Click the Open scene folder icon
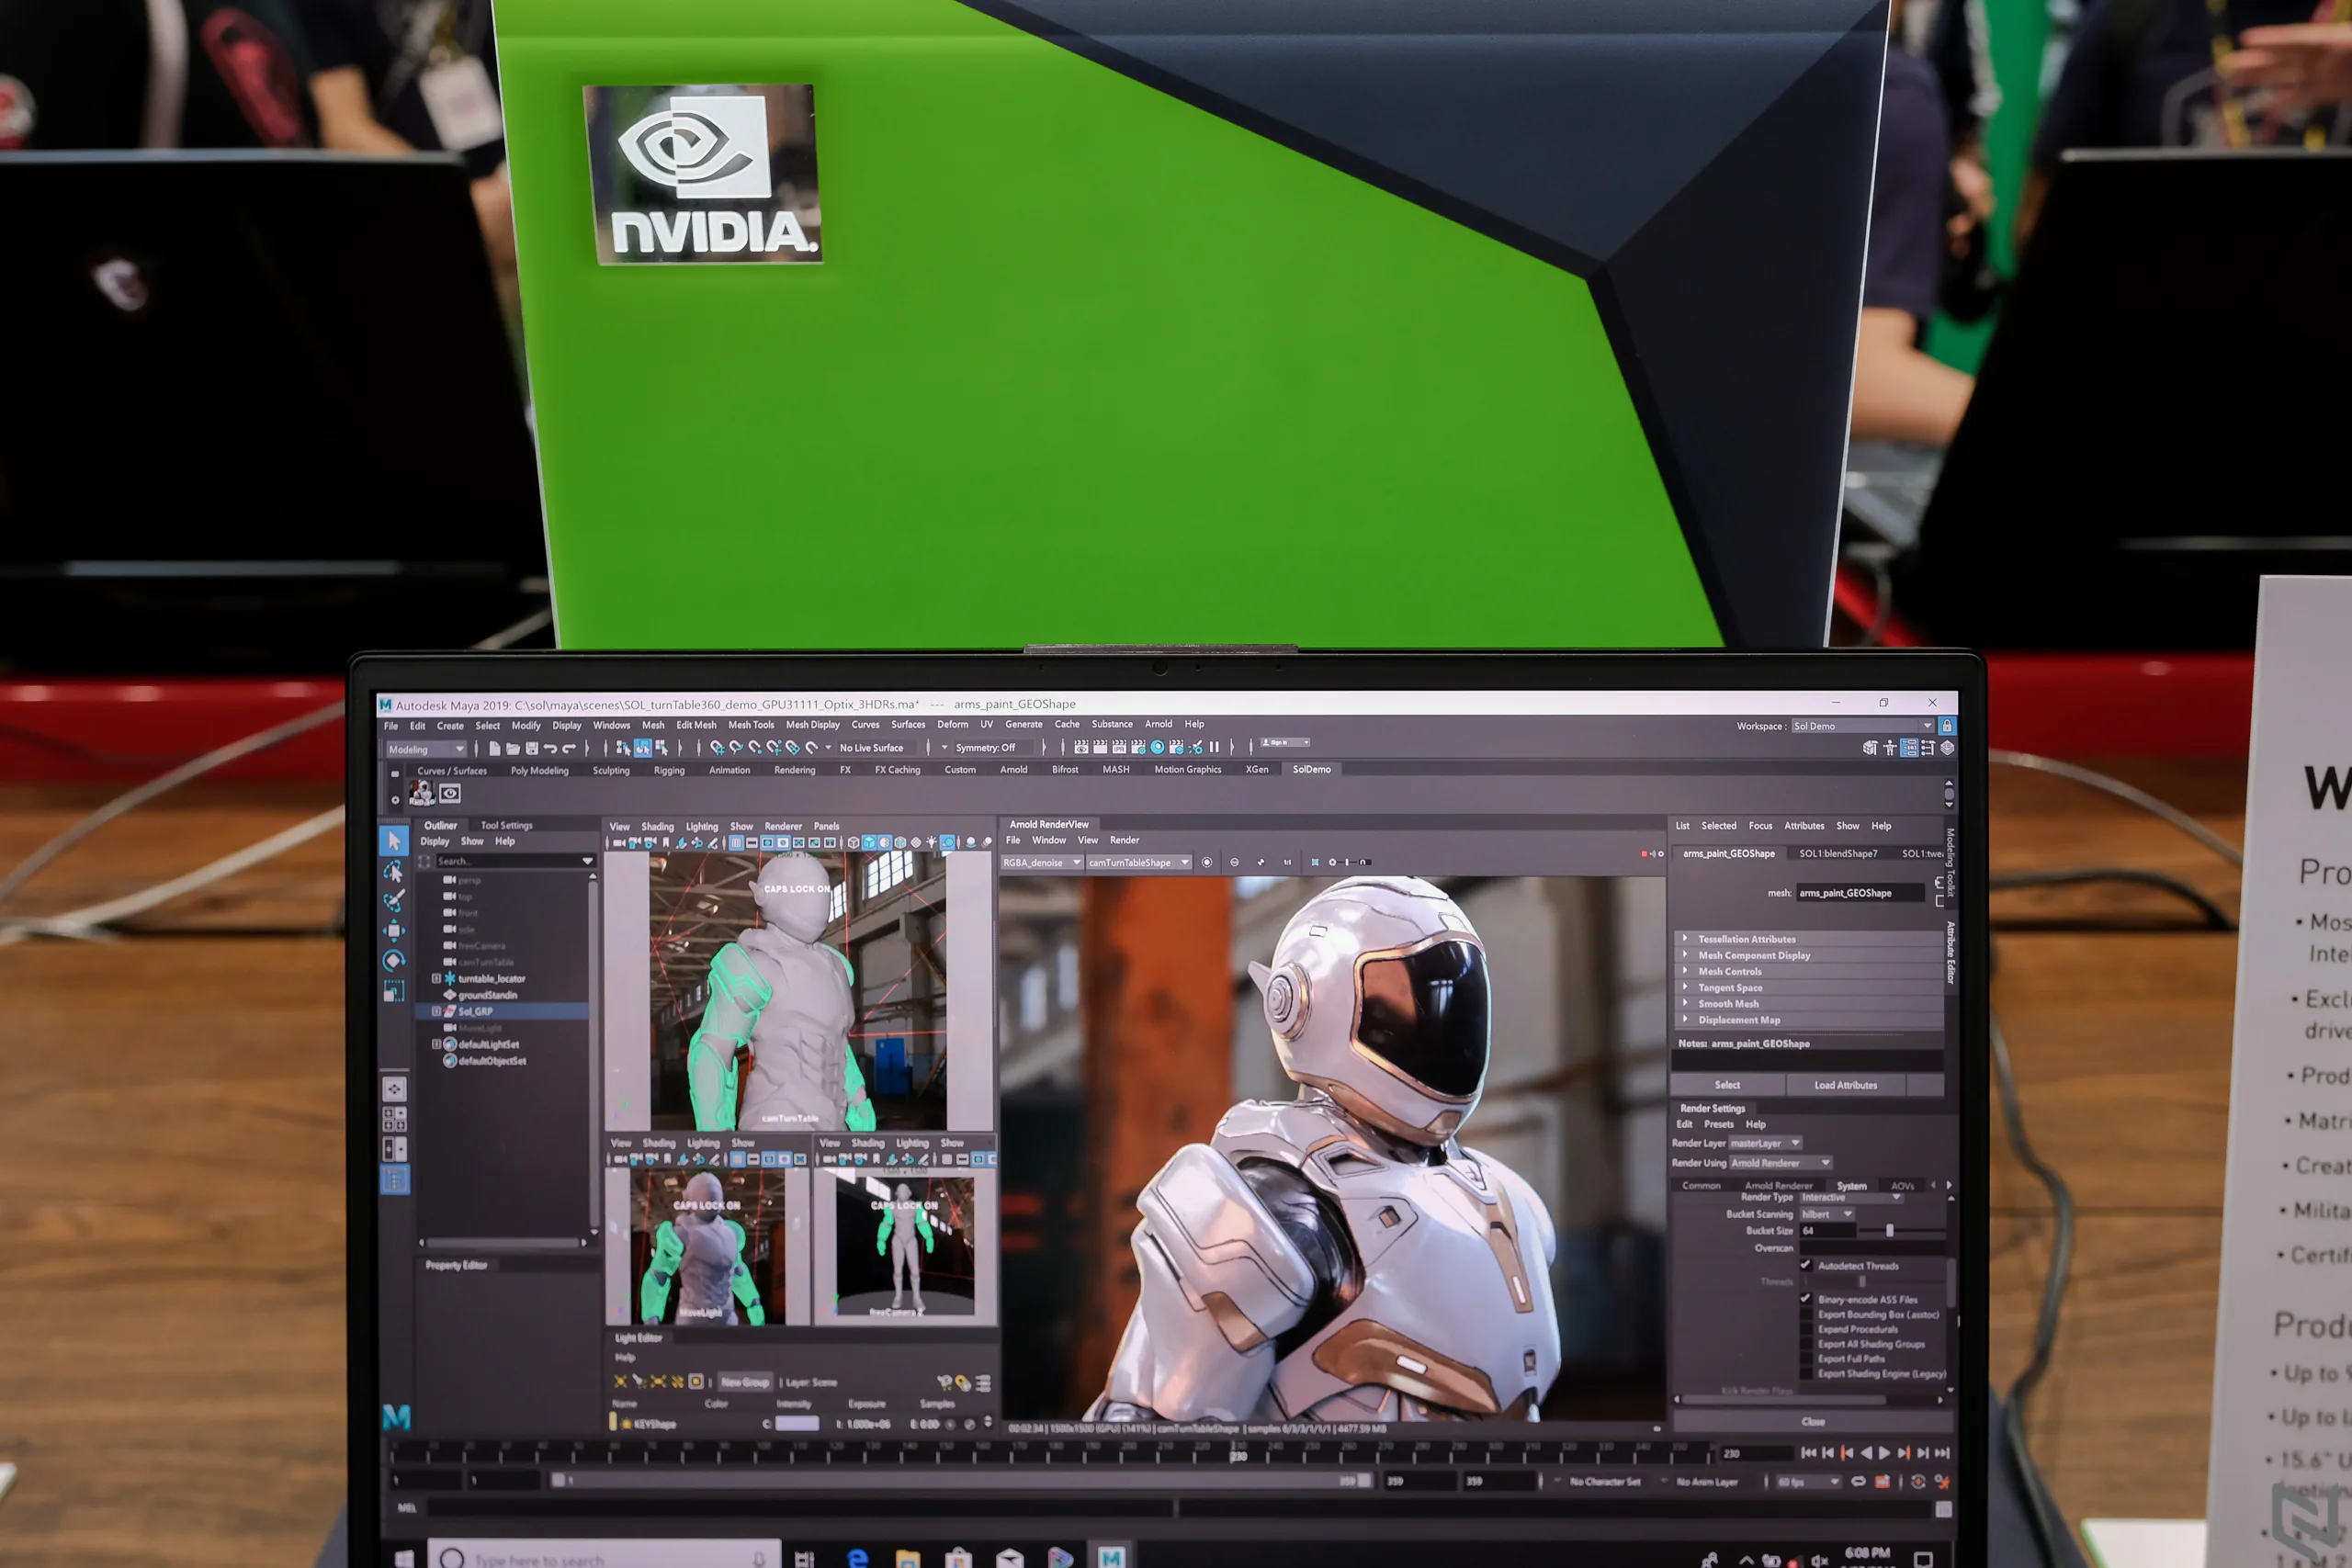This screenshot has height=1568, width=2352. click(513, 748)
